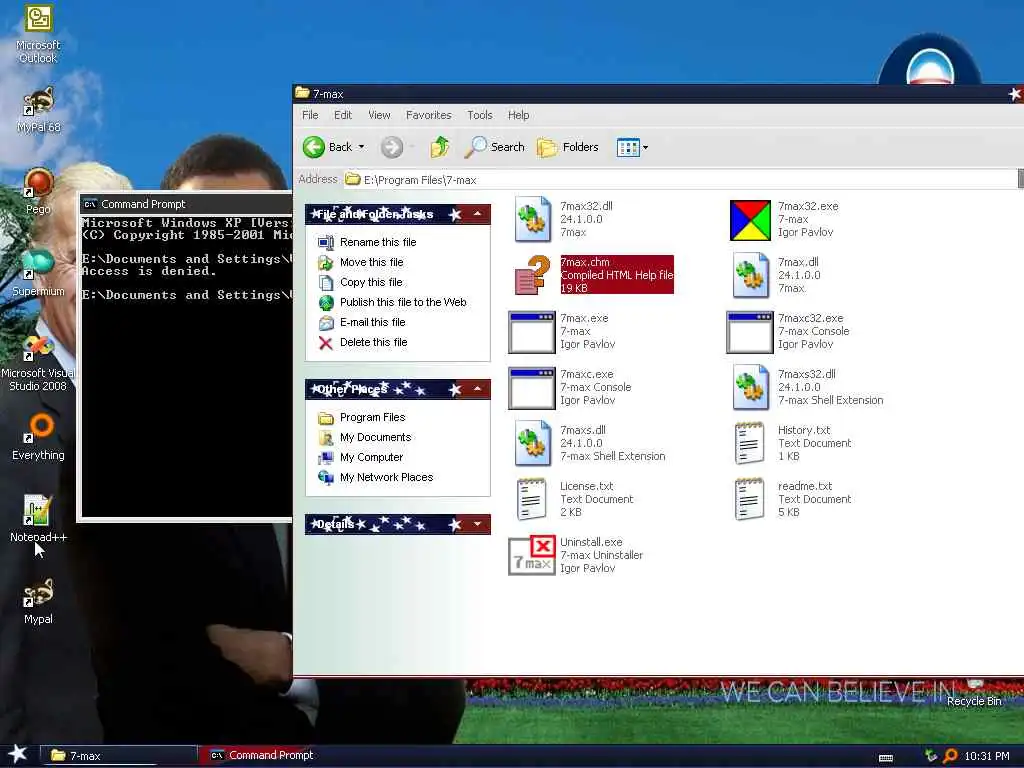Image resolution: width=1024 pixels, height=768 pixels.
Task: Select the History.txt document icon
Action: 750,443
